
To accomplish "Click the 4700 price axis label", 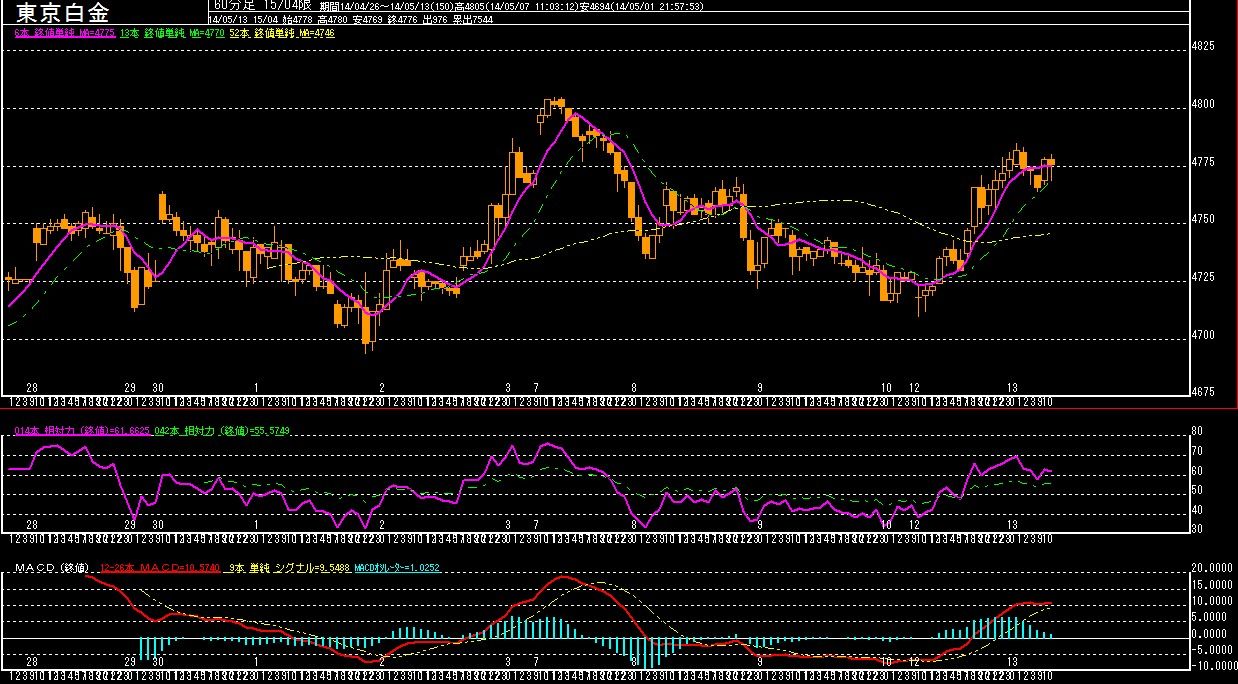I will tap(1204, 335).
